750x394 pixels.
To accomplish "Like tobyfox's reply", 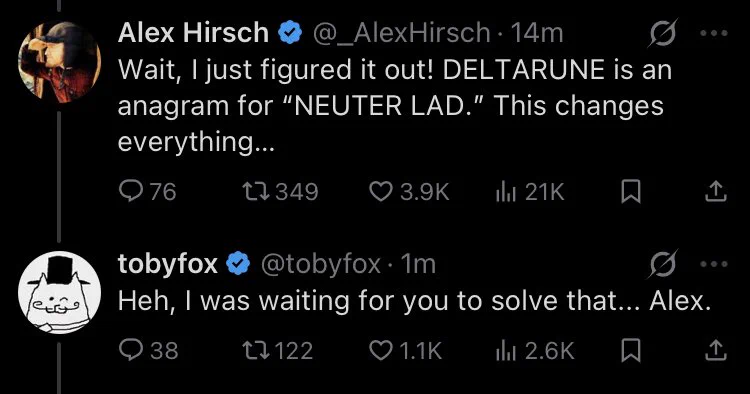I will pos(406,350).
